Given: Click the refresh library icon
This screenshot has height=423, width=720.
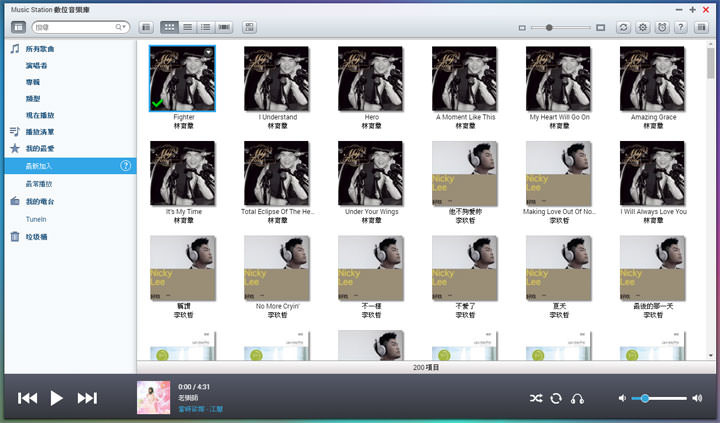Looking at the screenshot, I should pos(624,27).
